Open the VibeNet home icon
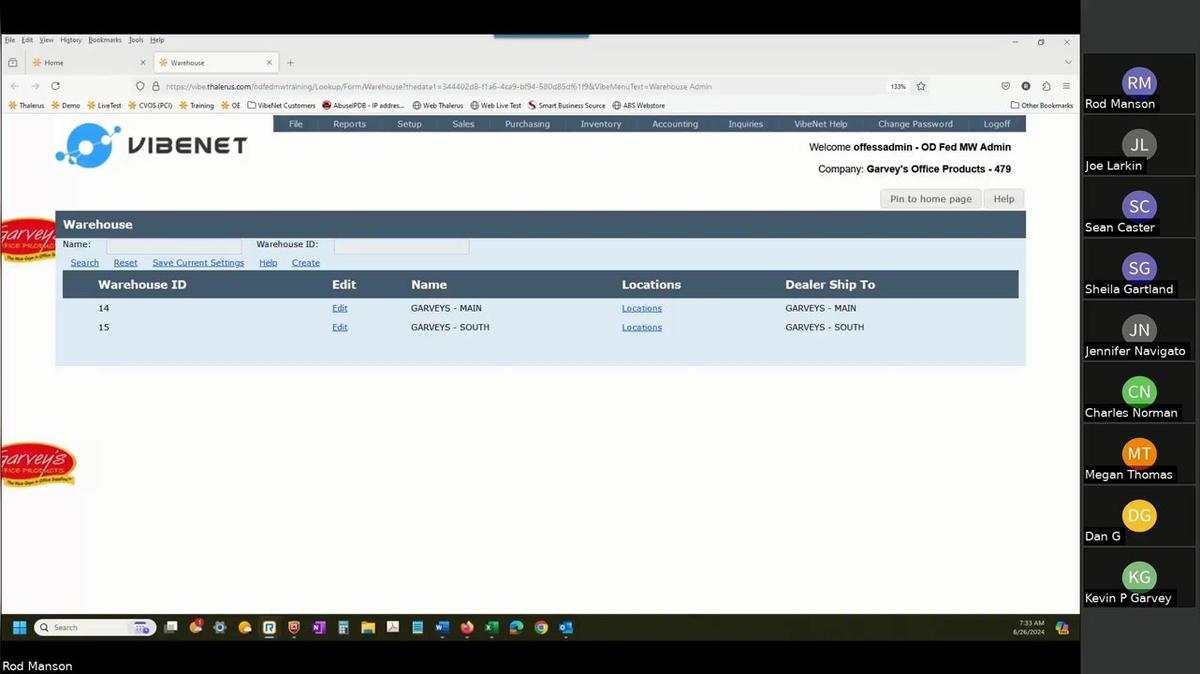Screen dimensions: 1200x674 tap(88, 145)
